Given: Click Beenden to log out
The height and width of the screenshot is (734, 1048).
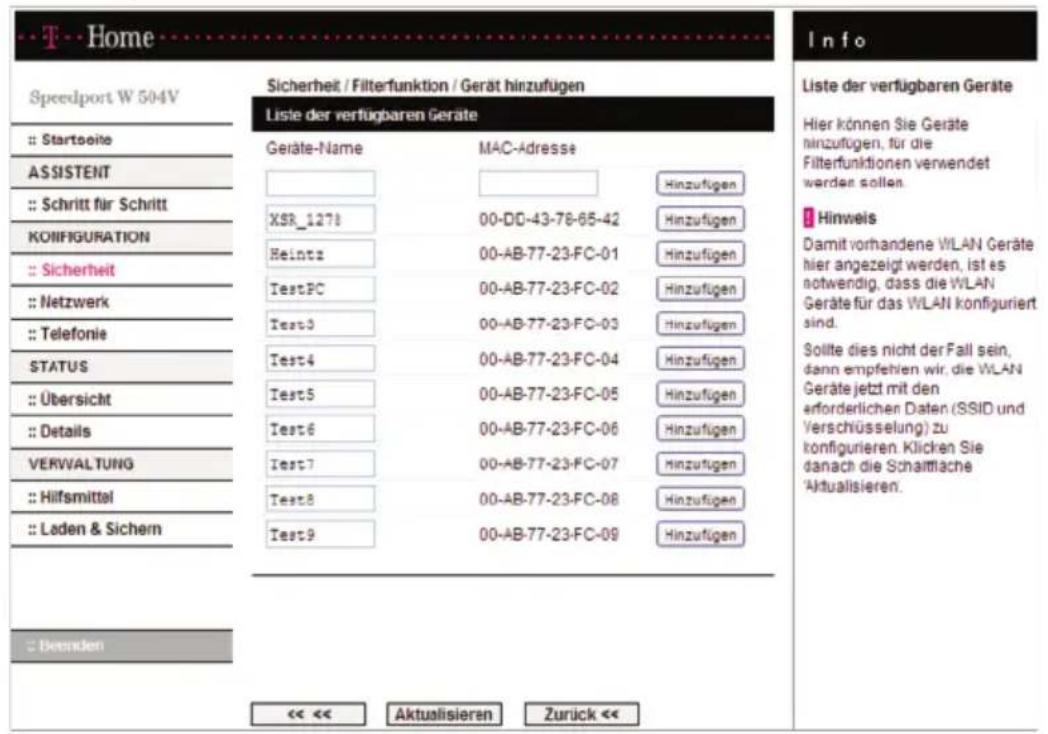Looking at the screenshot, I should tap(122, 646).
